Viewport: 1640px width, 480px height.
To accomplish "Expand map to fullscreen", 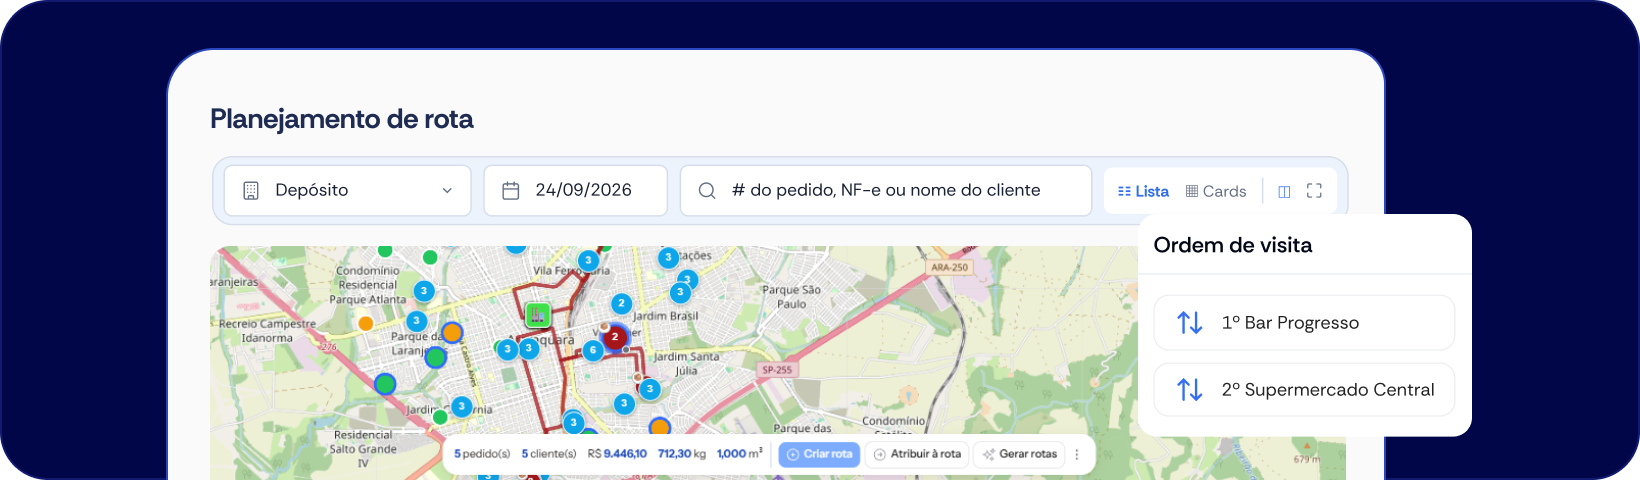I will (1314, 190).
